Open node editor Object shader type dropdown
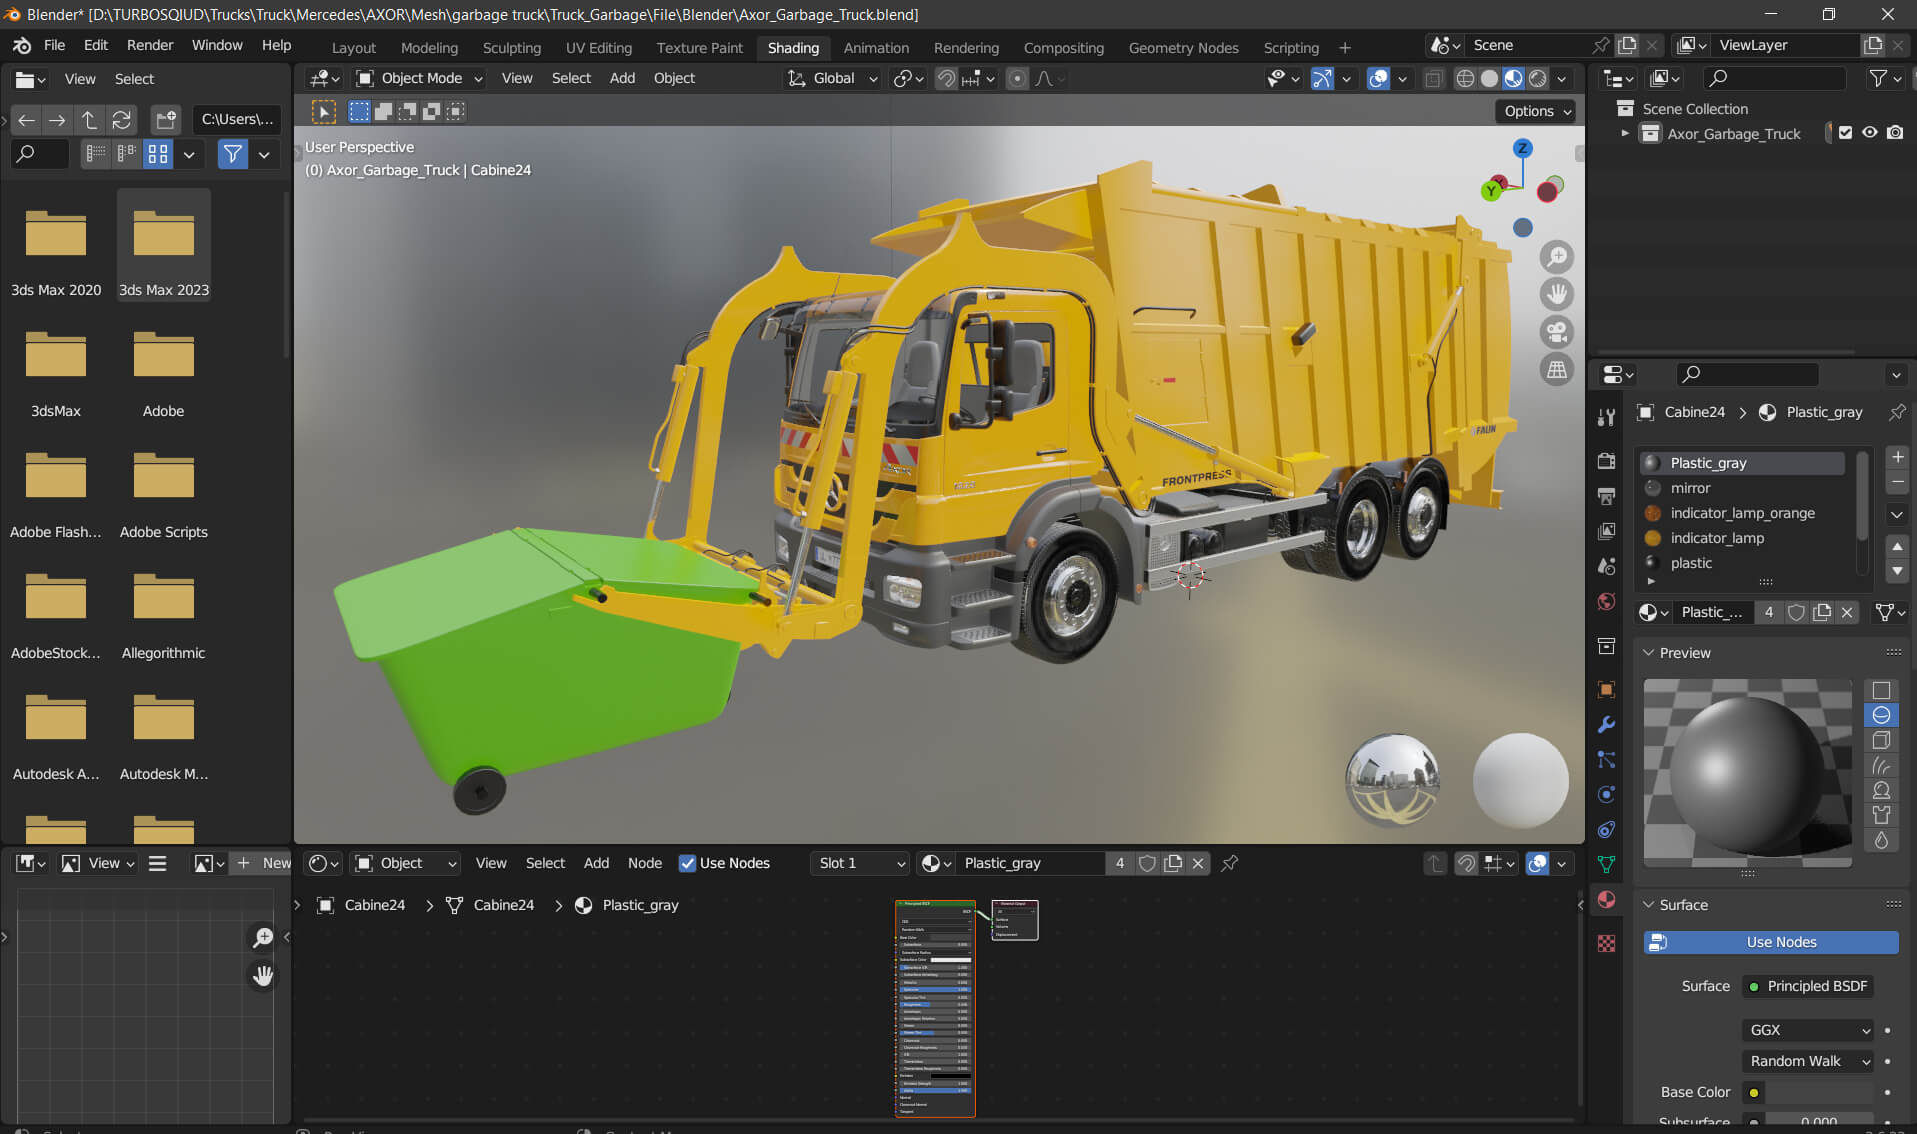1917x1134 pixels. 406,863
